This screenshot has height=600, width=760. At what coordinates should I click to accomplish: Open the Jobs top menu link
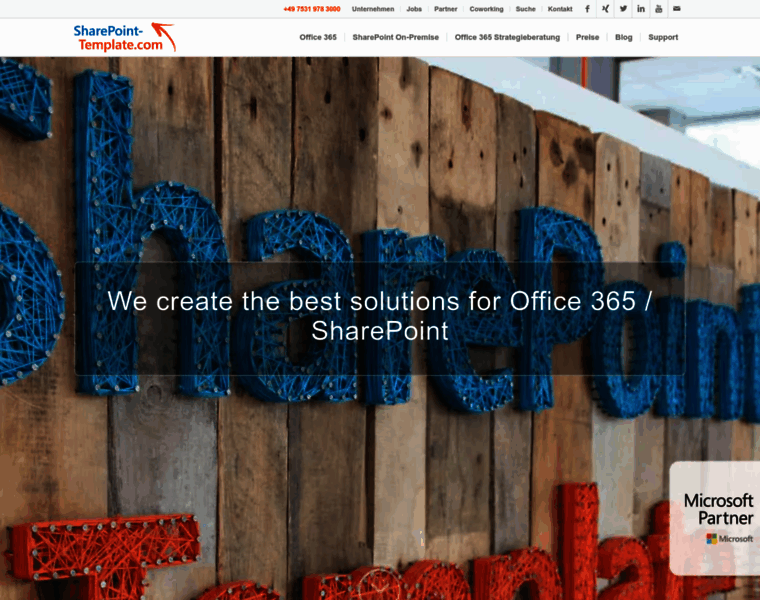[x=414, y=9]
